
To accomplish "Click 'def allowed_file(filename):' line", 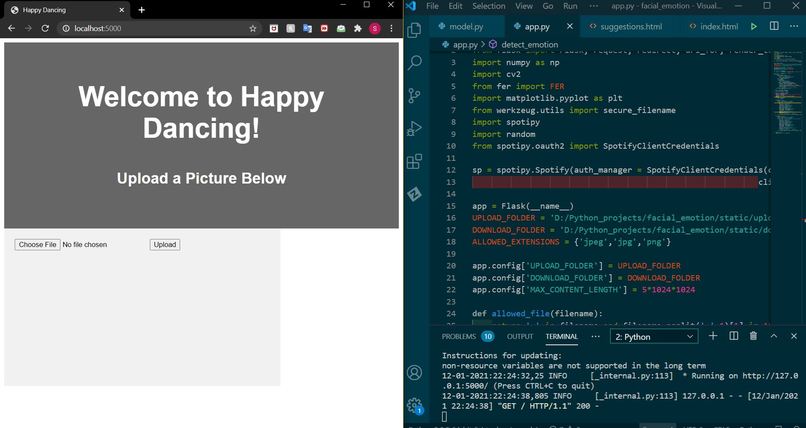I will pos(537,314).
